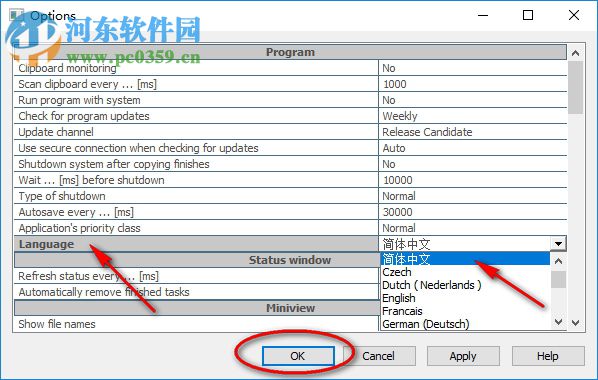Click the Auto secure connection value

(x=473, y=148)
